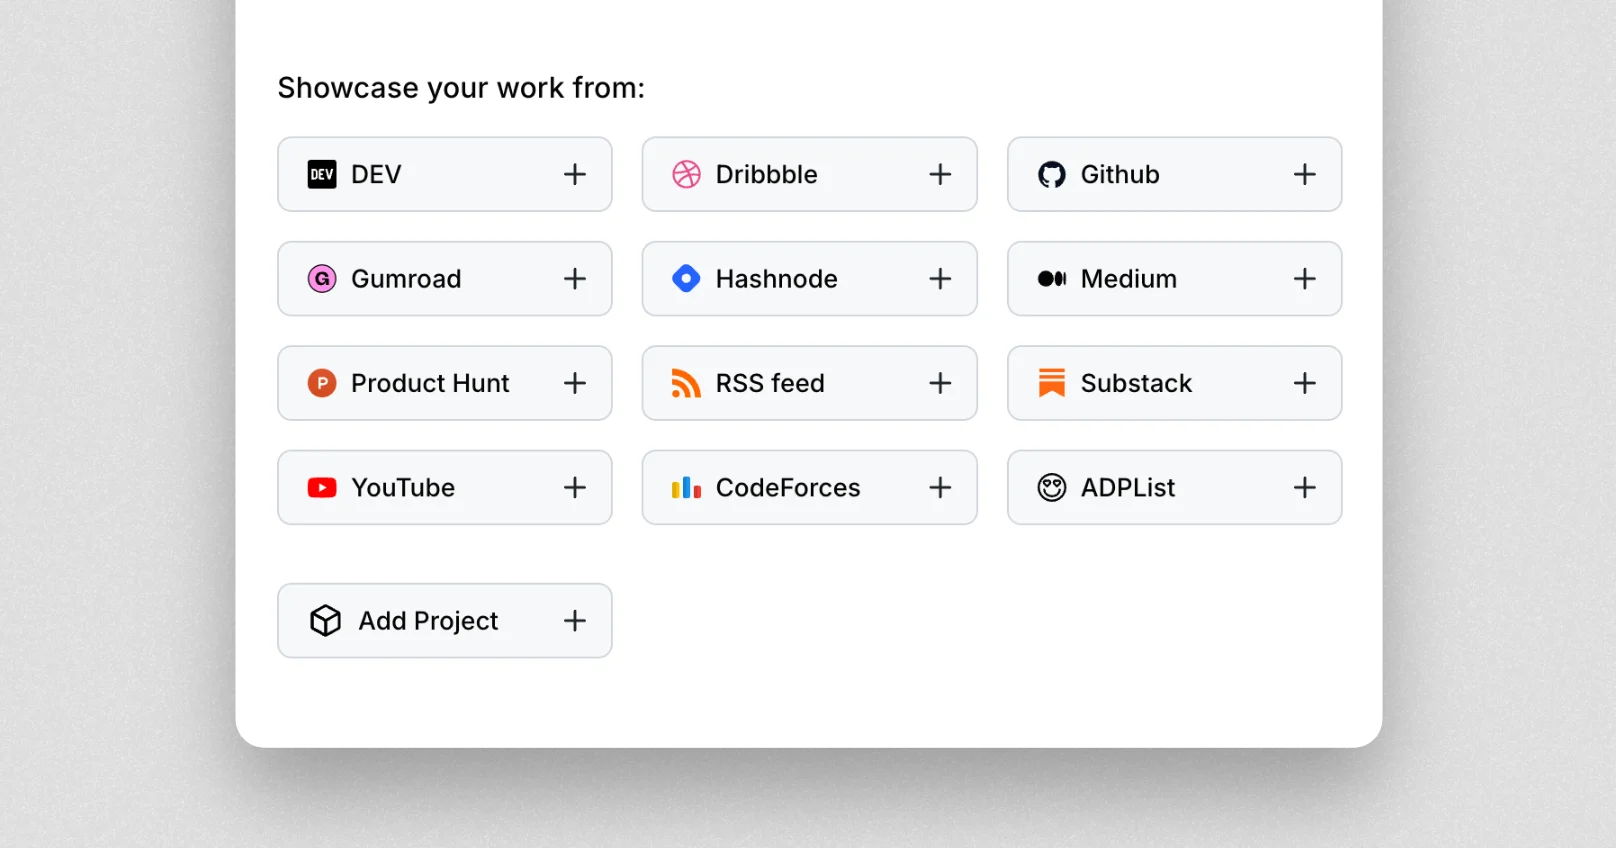Click the RSS feed icon

[686, 383]
